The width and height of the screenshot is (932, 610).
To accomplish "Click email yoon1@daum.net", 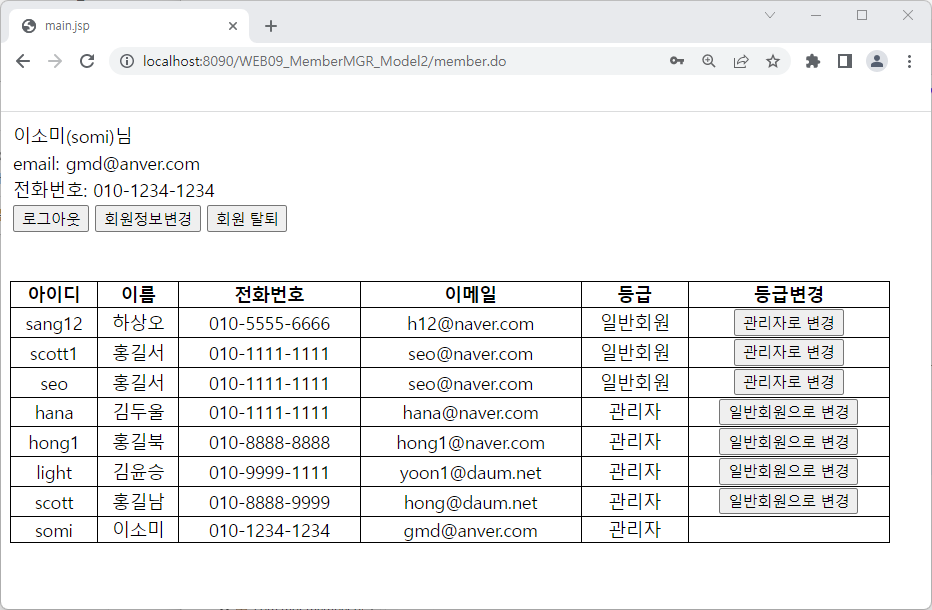I will (471, 473).
